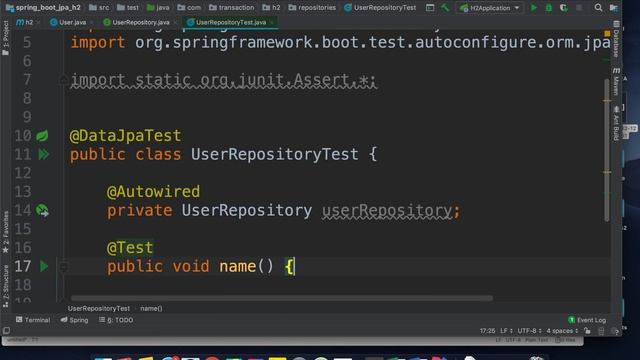Click the memory indicator icon in status bar
The height and width of the screenshot is (360, 640).
coord(601,331)
